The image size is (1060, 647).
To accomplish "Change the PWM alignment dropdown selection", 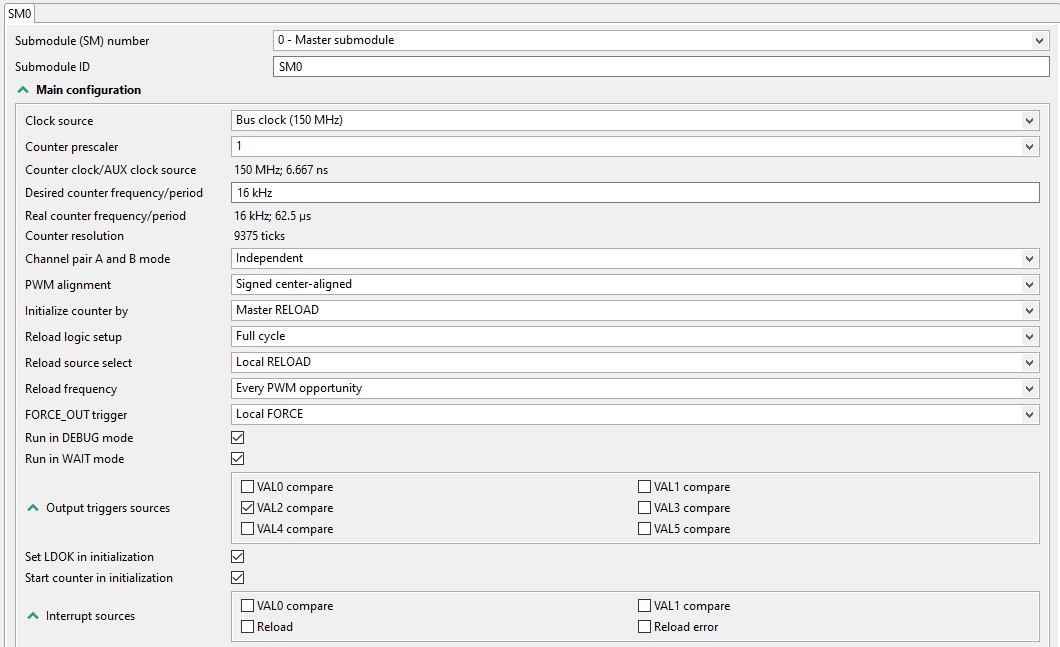I will point(635,285).
